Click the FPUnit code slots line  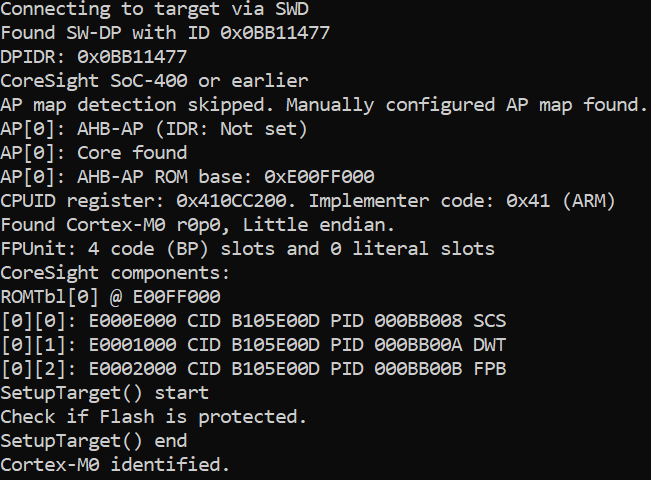[247, 249]
